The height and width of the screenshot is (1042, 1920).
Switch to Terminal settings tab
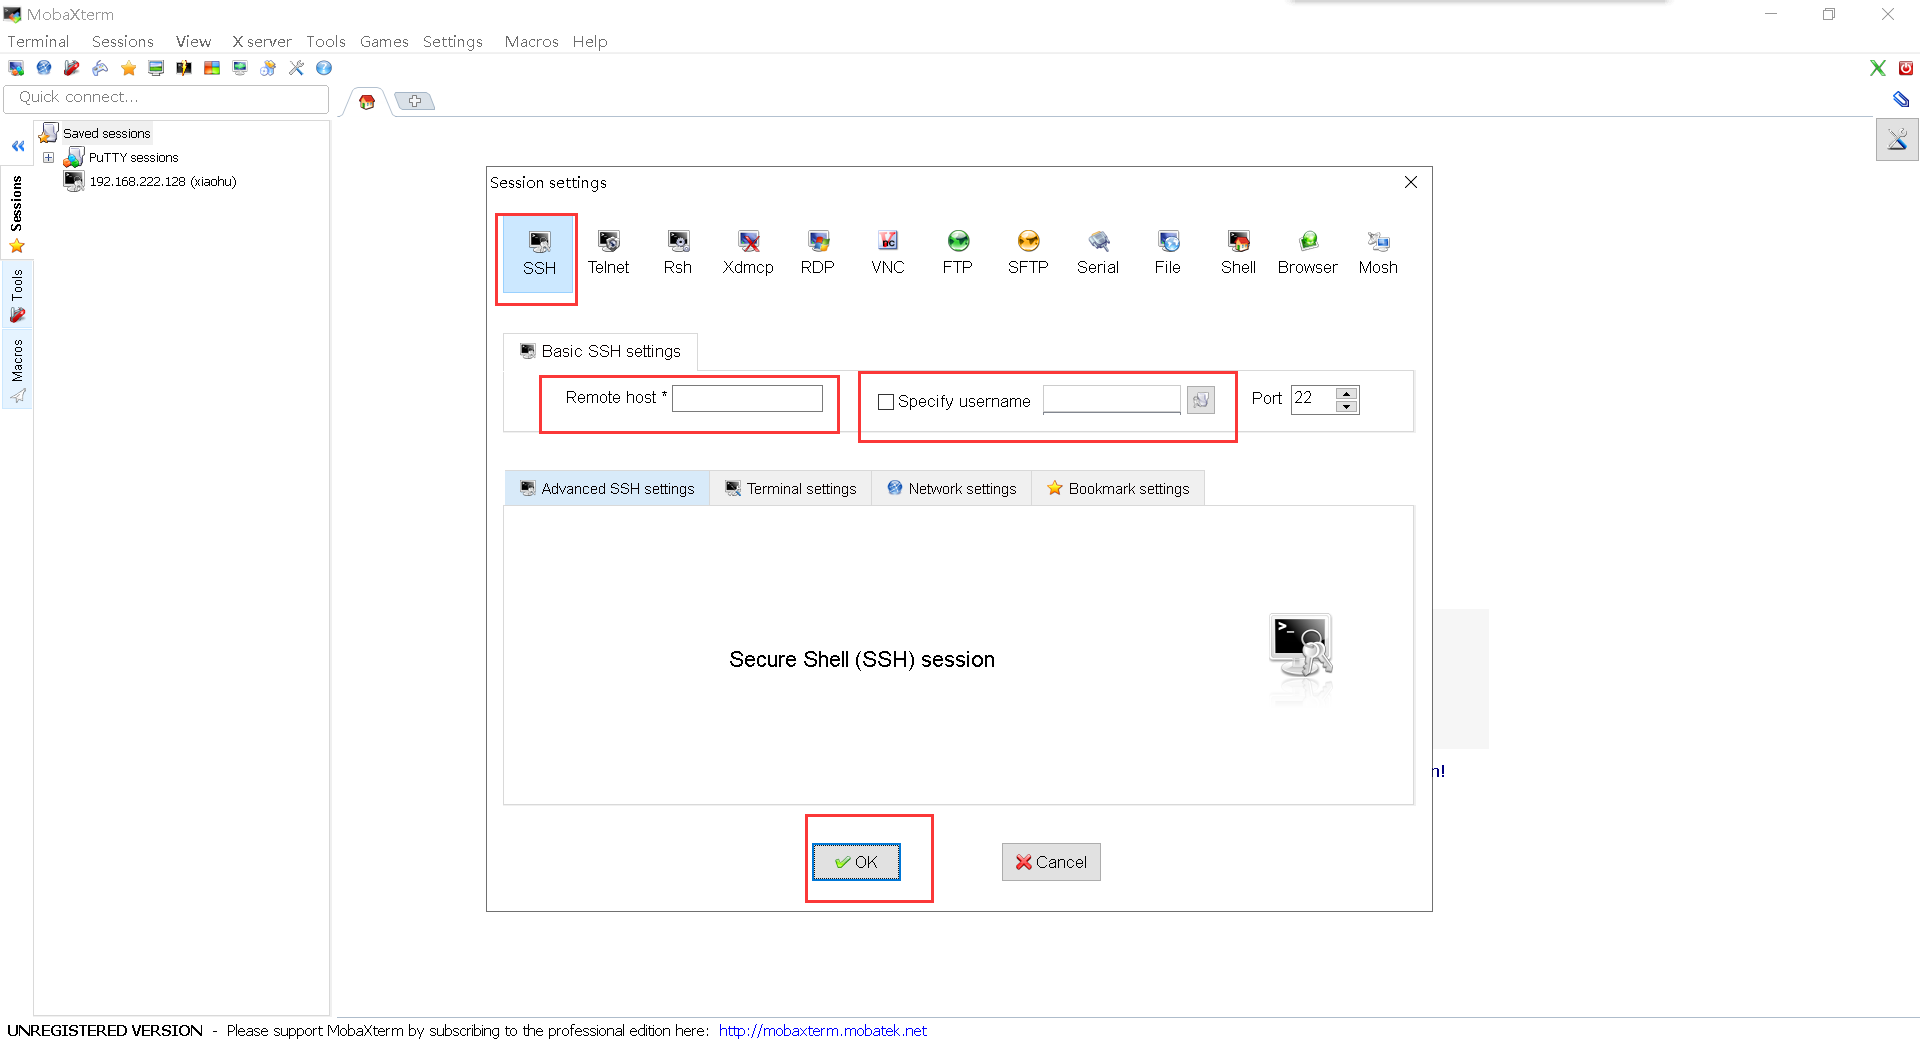click(x=791, y=488)
